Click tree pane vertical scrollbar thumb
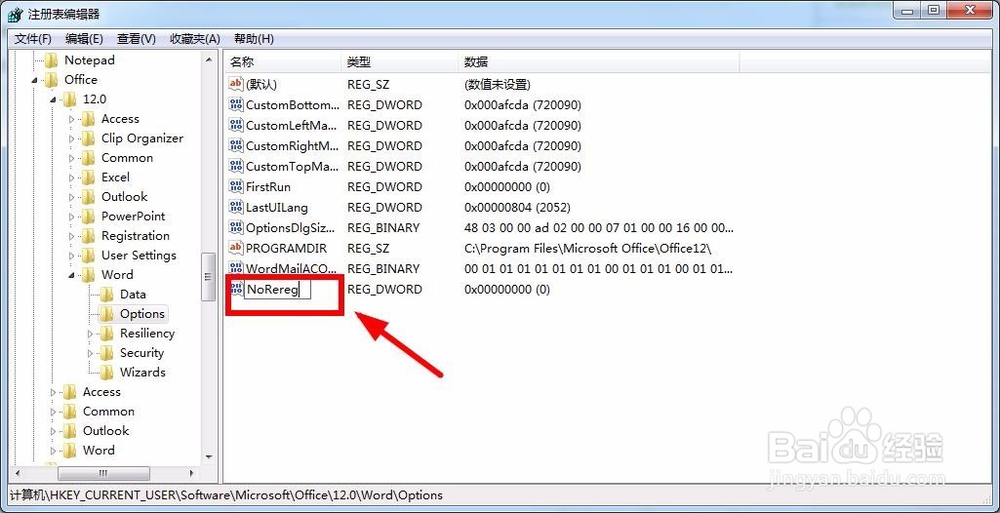 pos(209,276)
